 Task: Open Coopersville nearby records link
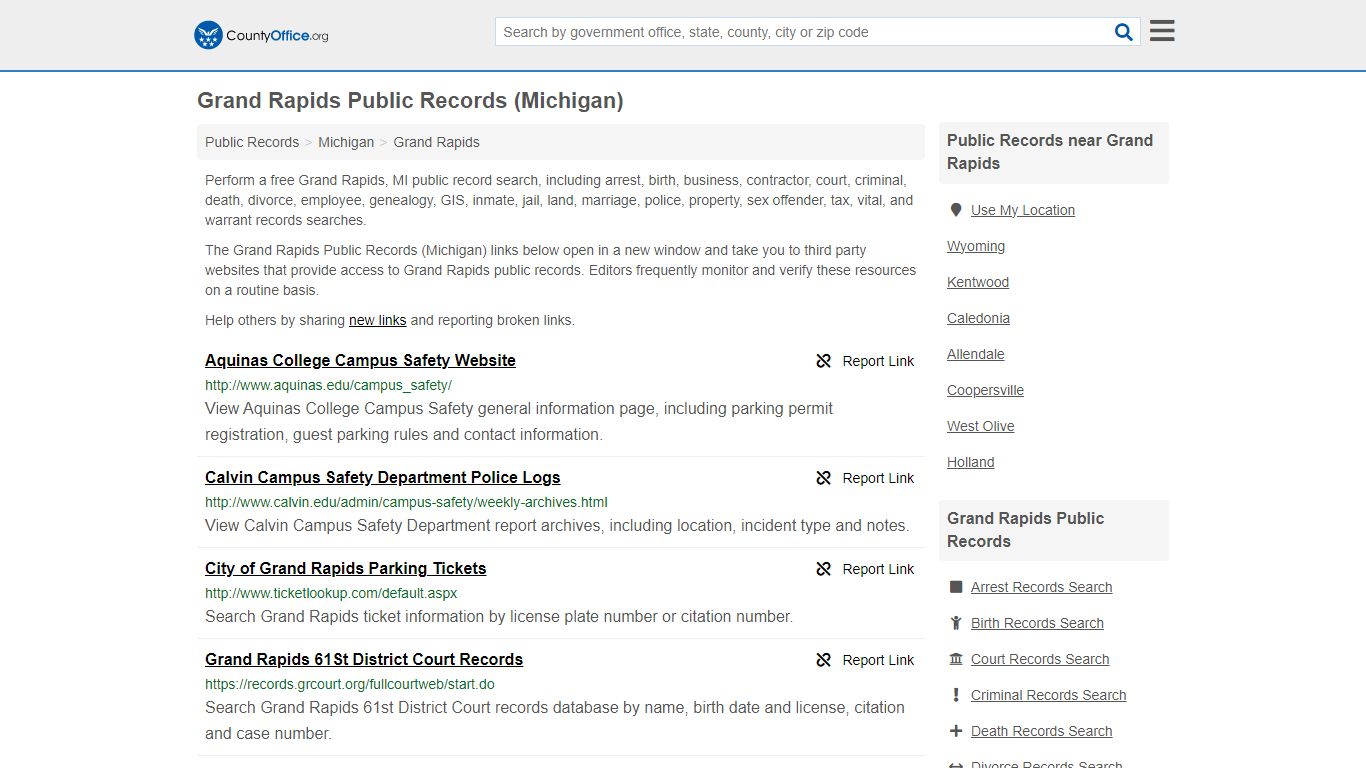point(985,390)
